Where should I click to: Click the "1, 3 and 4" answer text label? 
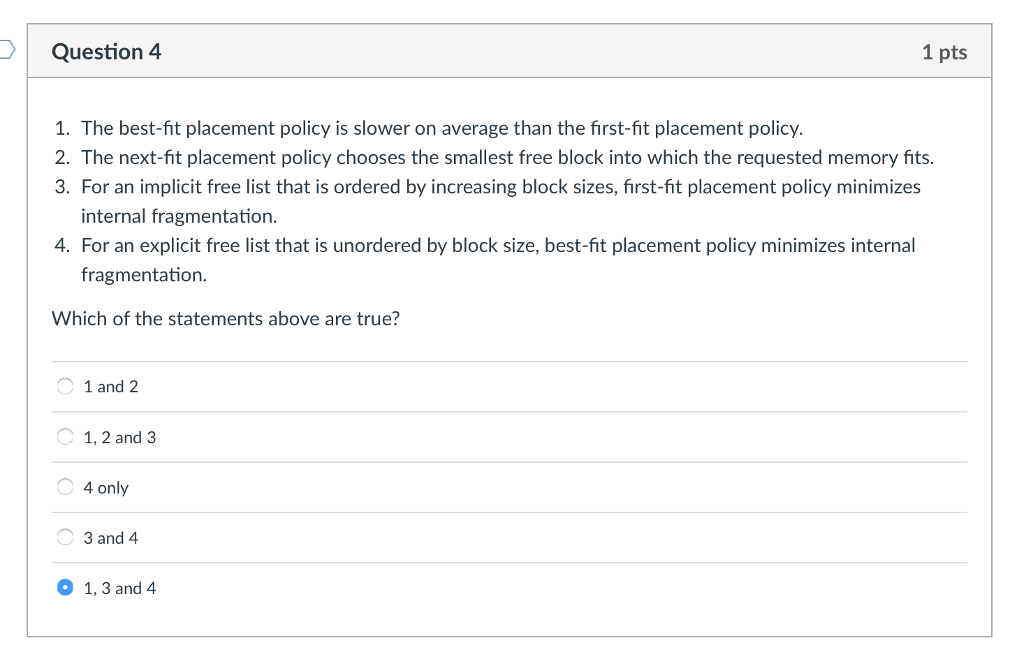(120, 588)
